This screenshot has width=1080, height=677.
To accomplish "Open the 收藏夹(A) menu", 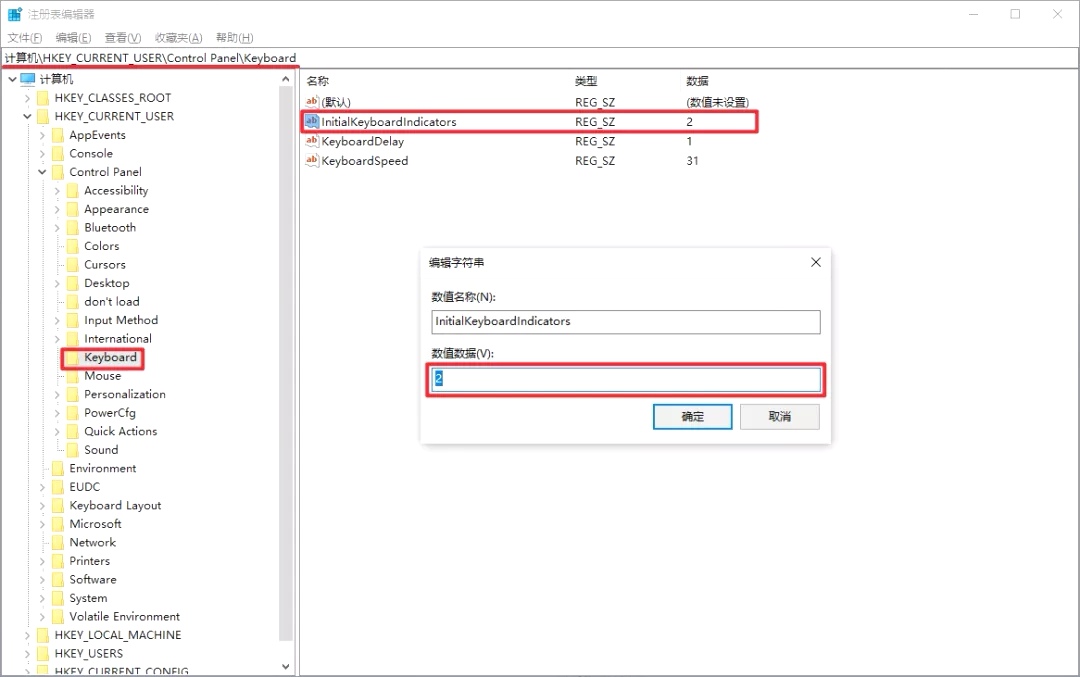I will click(x=178, y=38).
